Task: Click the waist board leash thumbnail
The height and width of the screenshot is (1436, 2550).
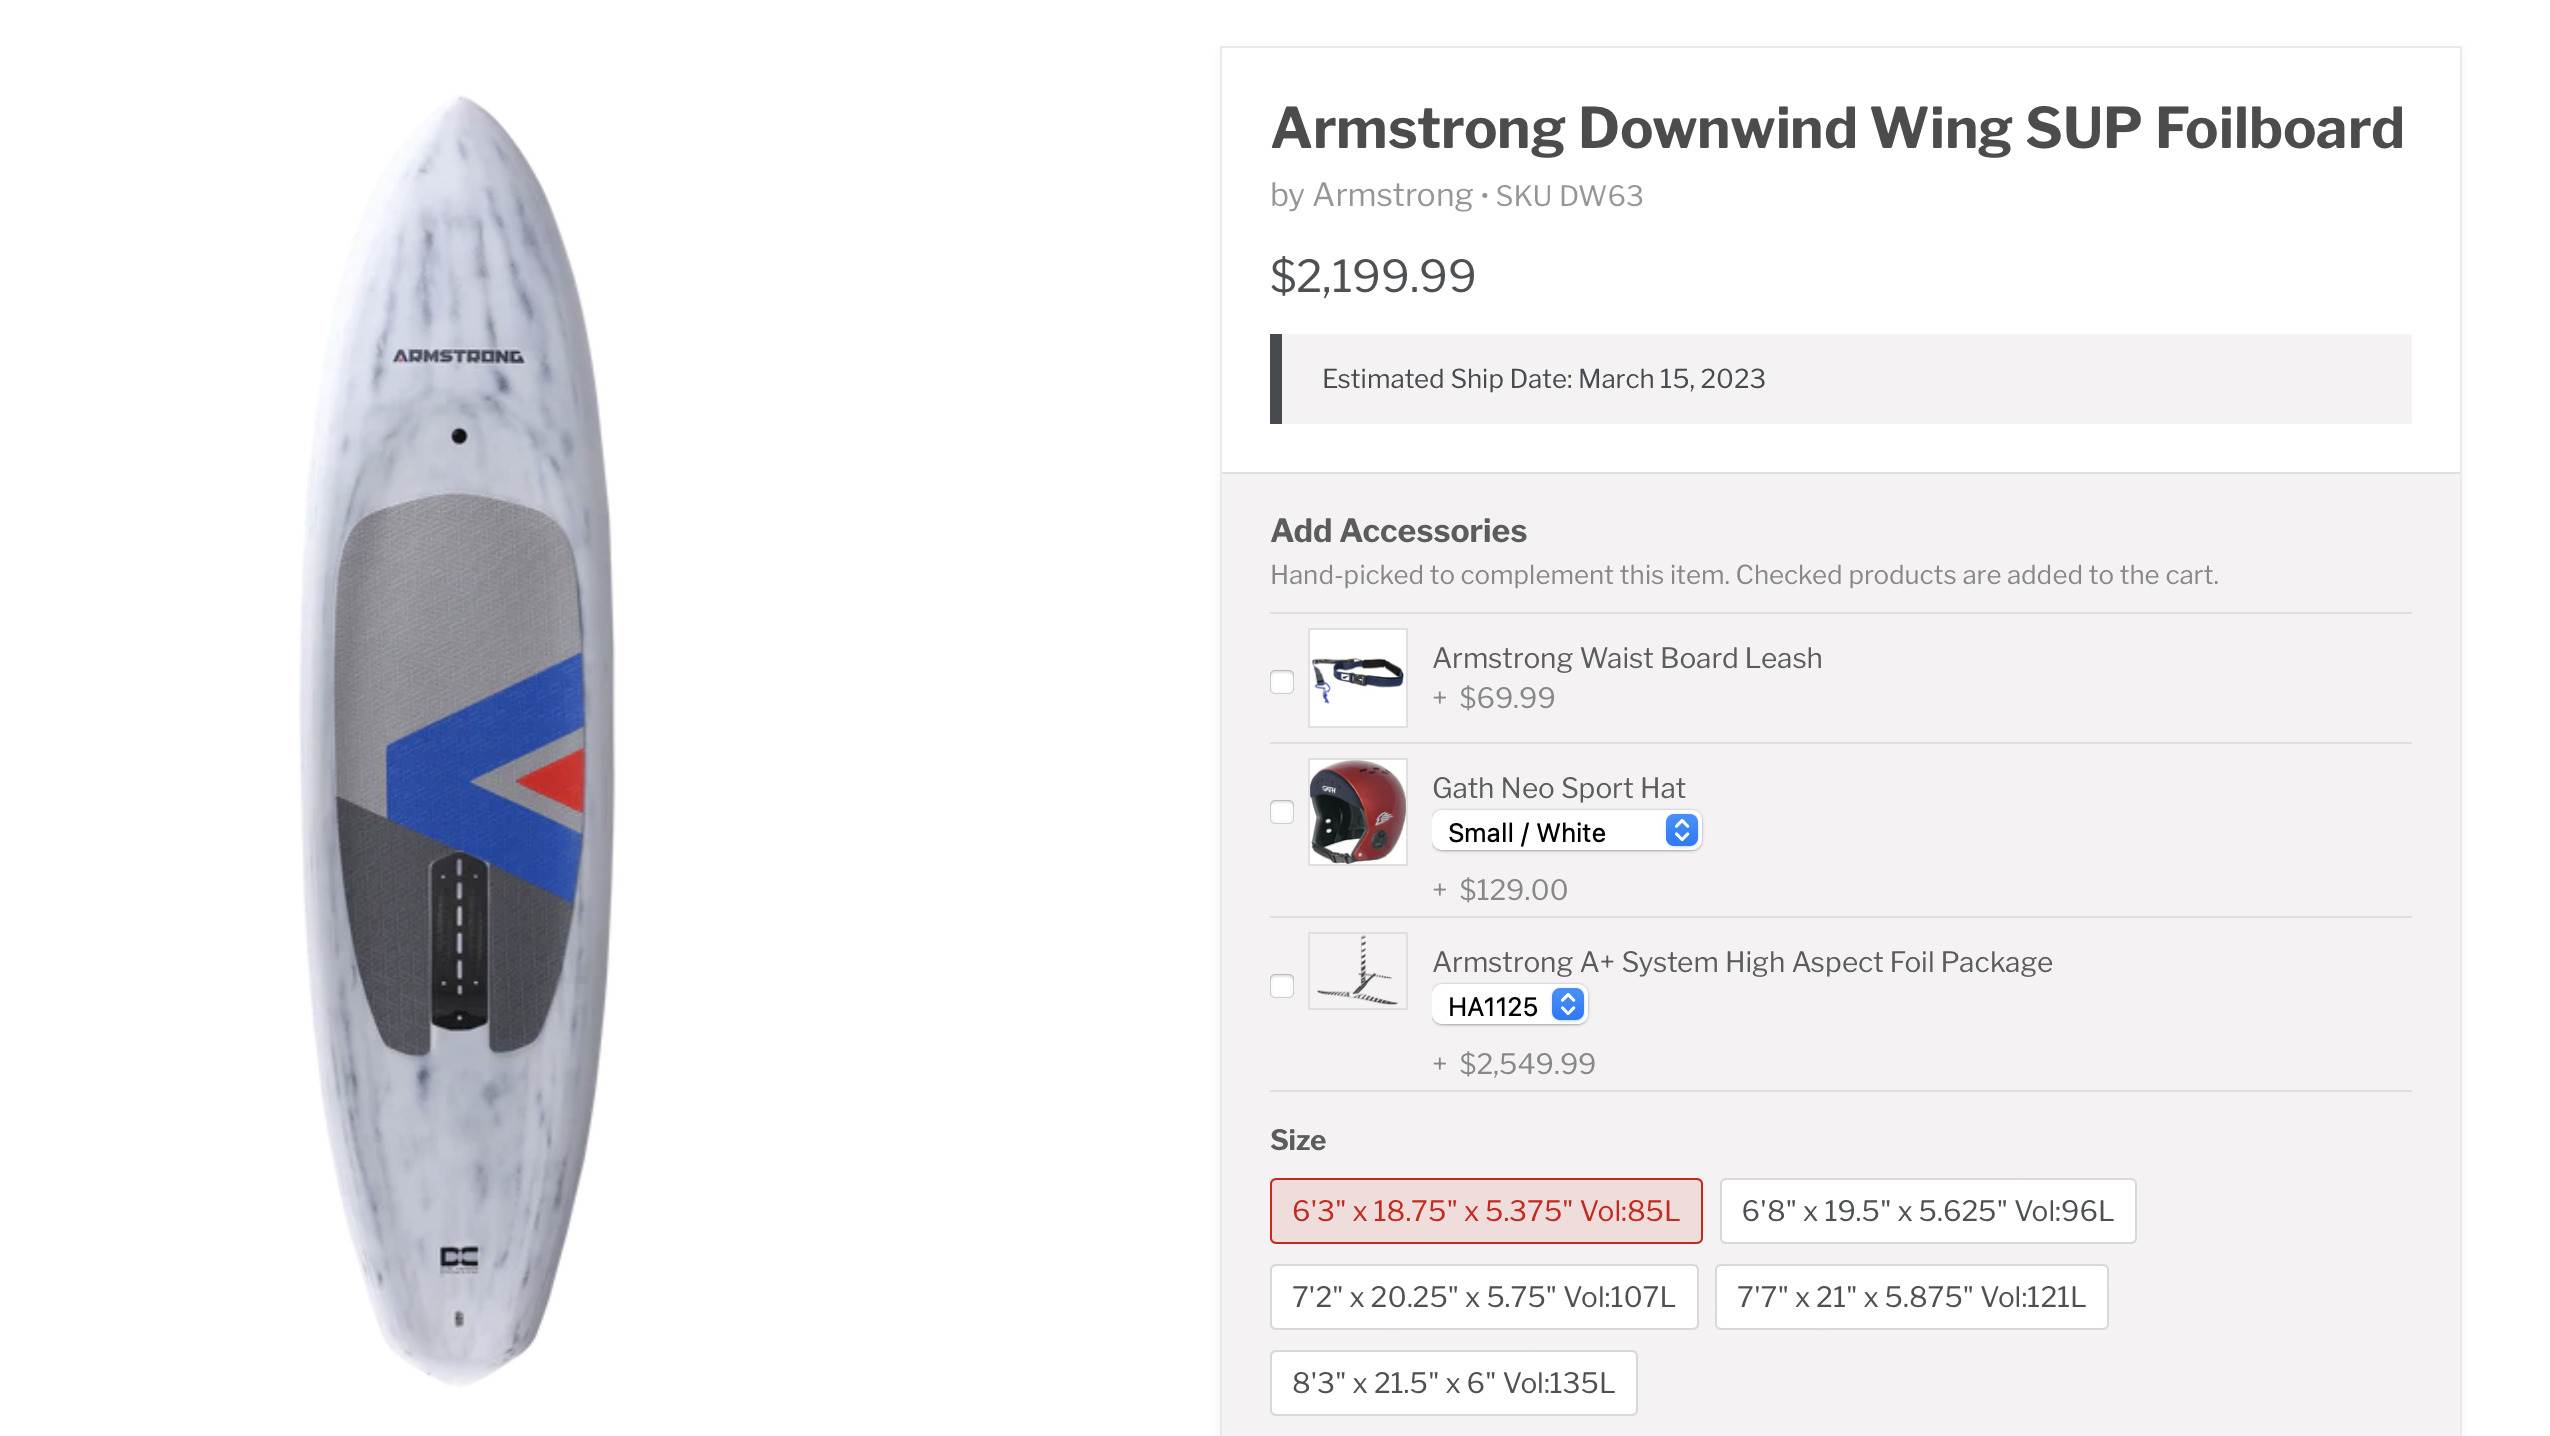Action: 1357,678
